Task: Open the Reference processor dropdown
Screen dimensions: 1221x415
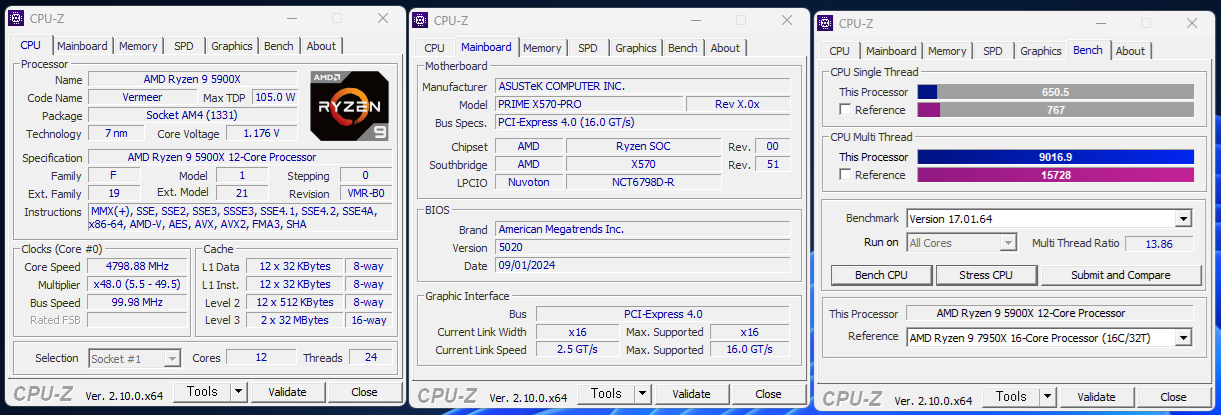Action: click(x=1184, y=338)
